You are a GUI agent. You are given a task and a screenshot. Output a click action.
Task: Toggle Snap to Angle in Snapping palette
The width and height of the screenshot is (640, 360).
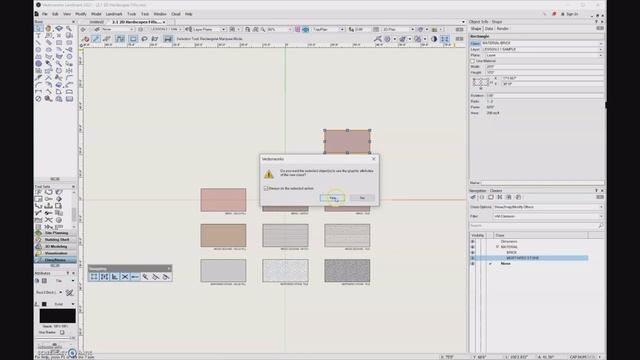(115, 277)
